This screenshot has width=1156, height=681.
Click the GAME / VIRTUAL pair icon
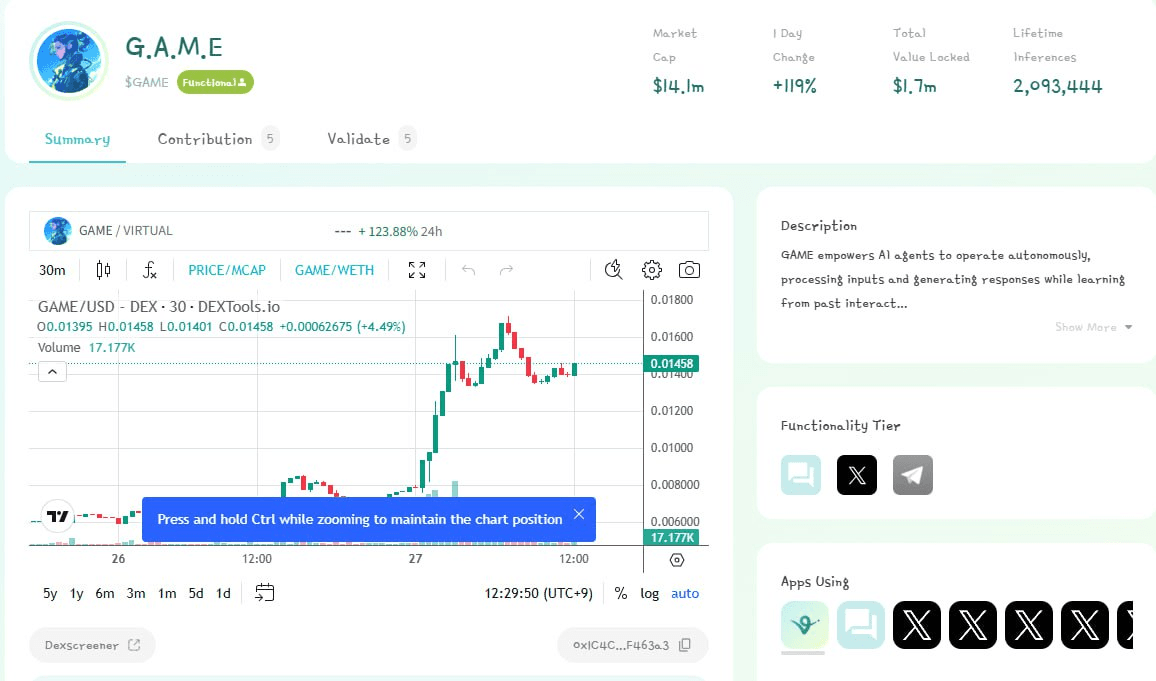tap(58, 231)
